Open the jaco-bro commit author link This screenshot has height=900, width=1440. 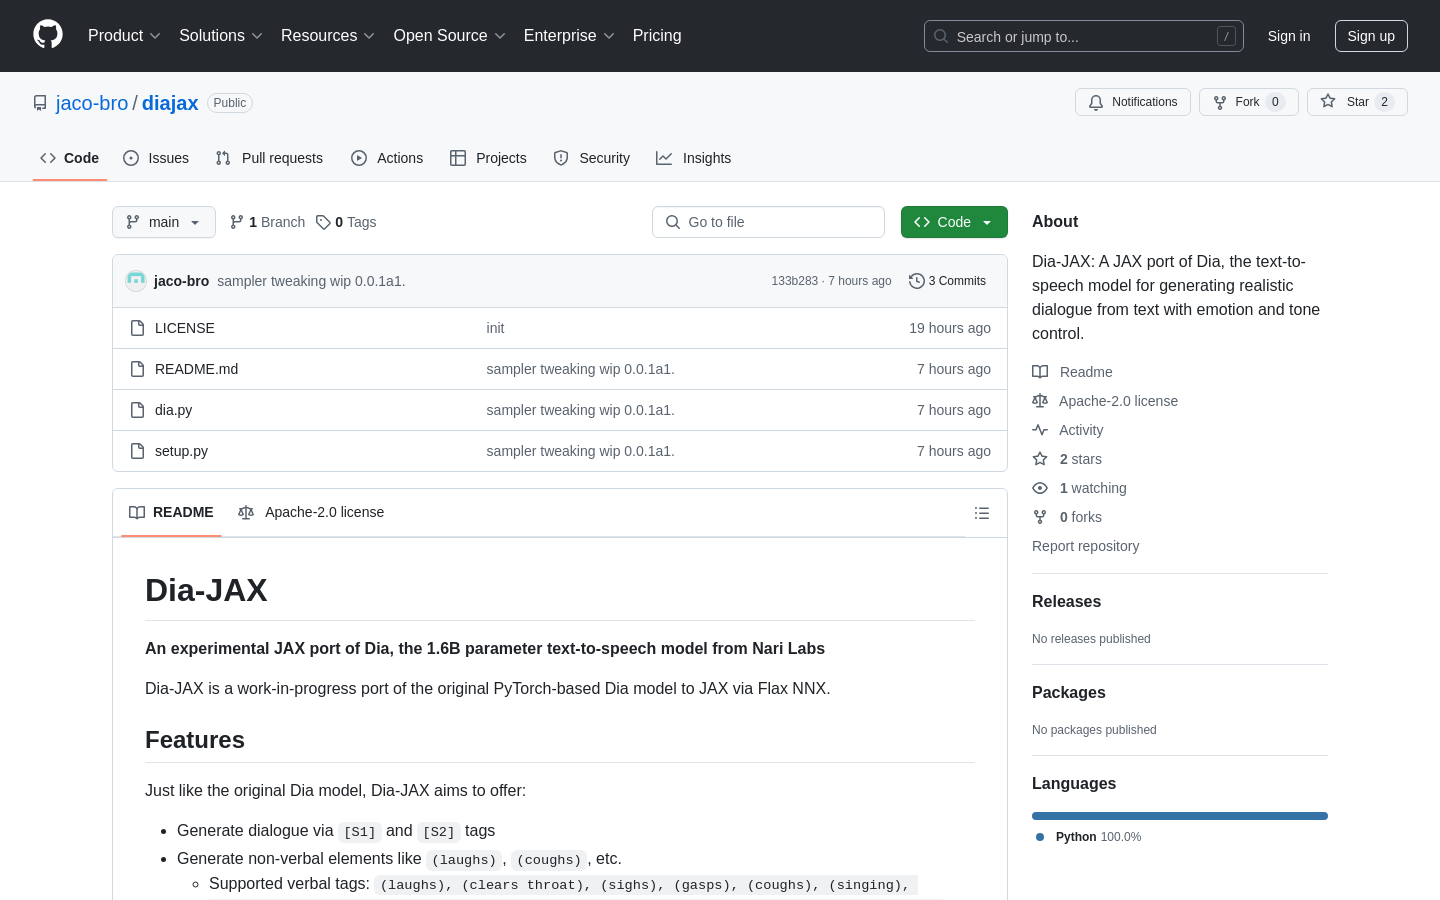point(181,281)
